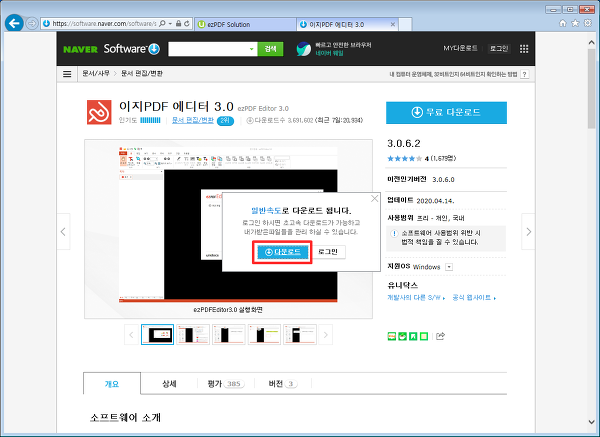Viewport: 600px width, 437px height.
Task: Click the padlock security icon
Action: [x=178, y=24]
